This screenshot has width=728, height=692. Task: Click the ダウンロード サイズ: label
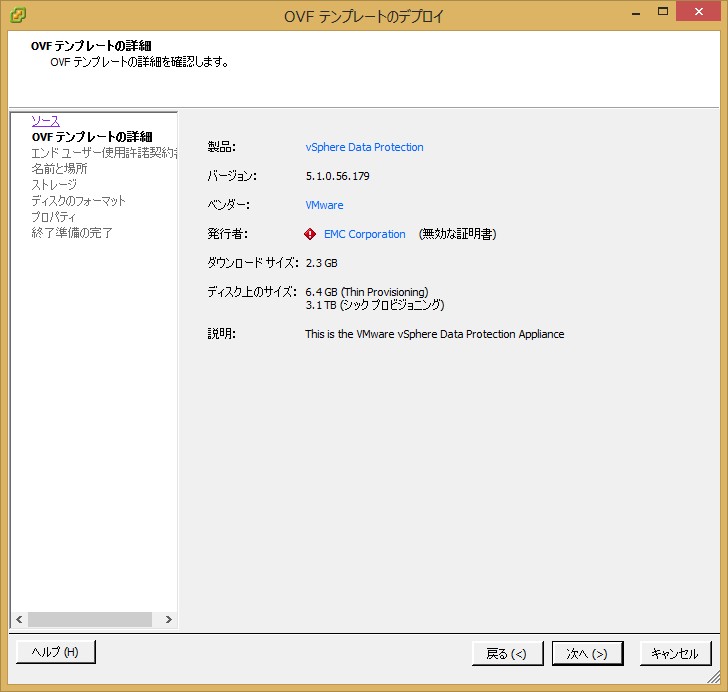click(x=253, y=263)
